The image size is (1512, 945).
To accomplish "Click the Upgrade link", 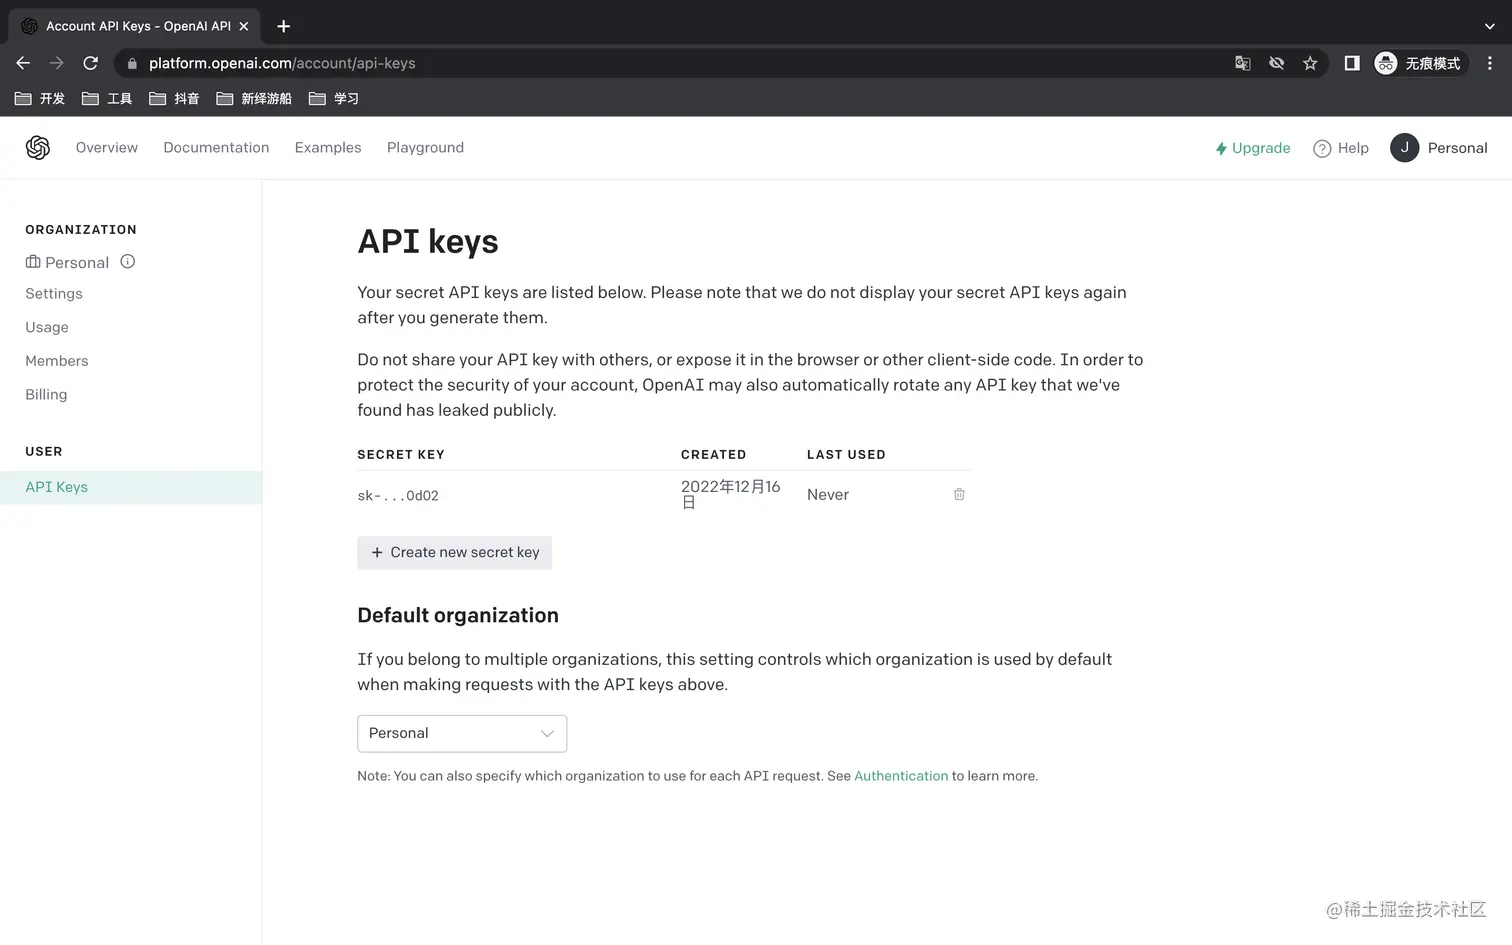I will click(1252, 148).
